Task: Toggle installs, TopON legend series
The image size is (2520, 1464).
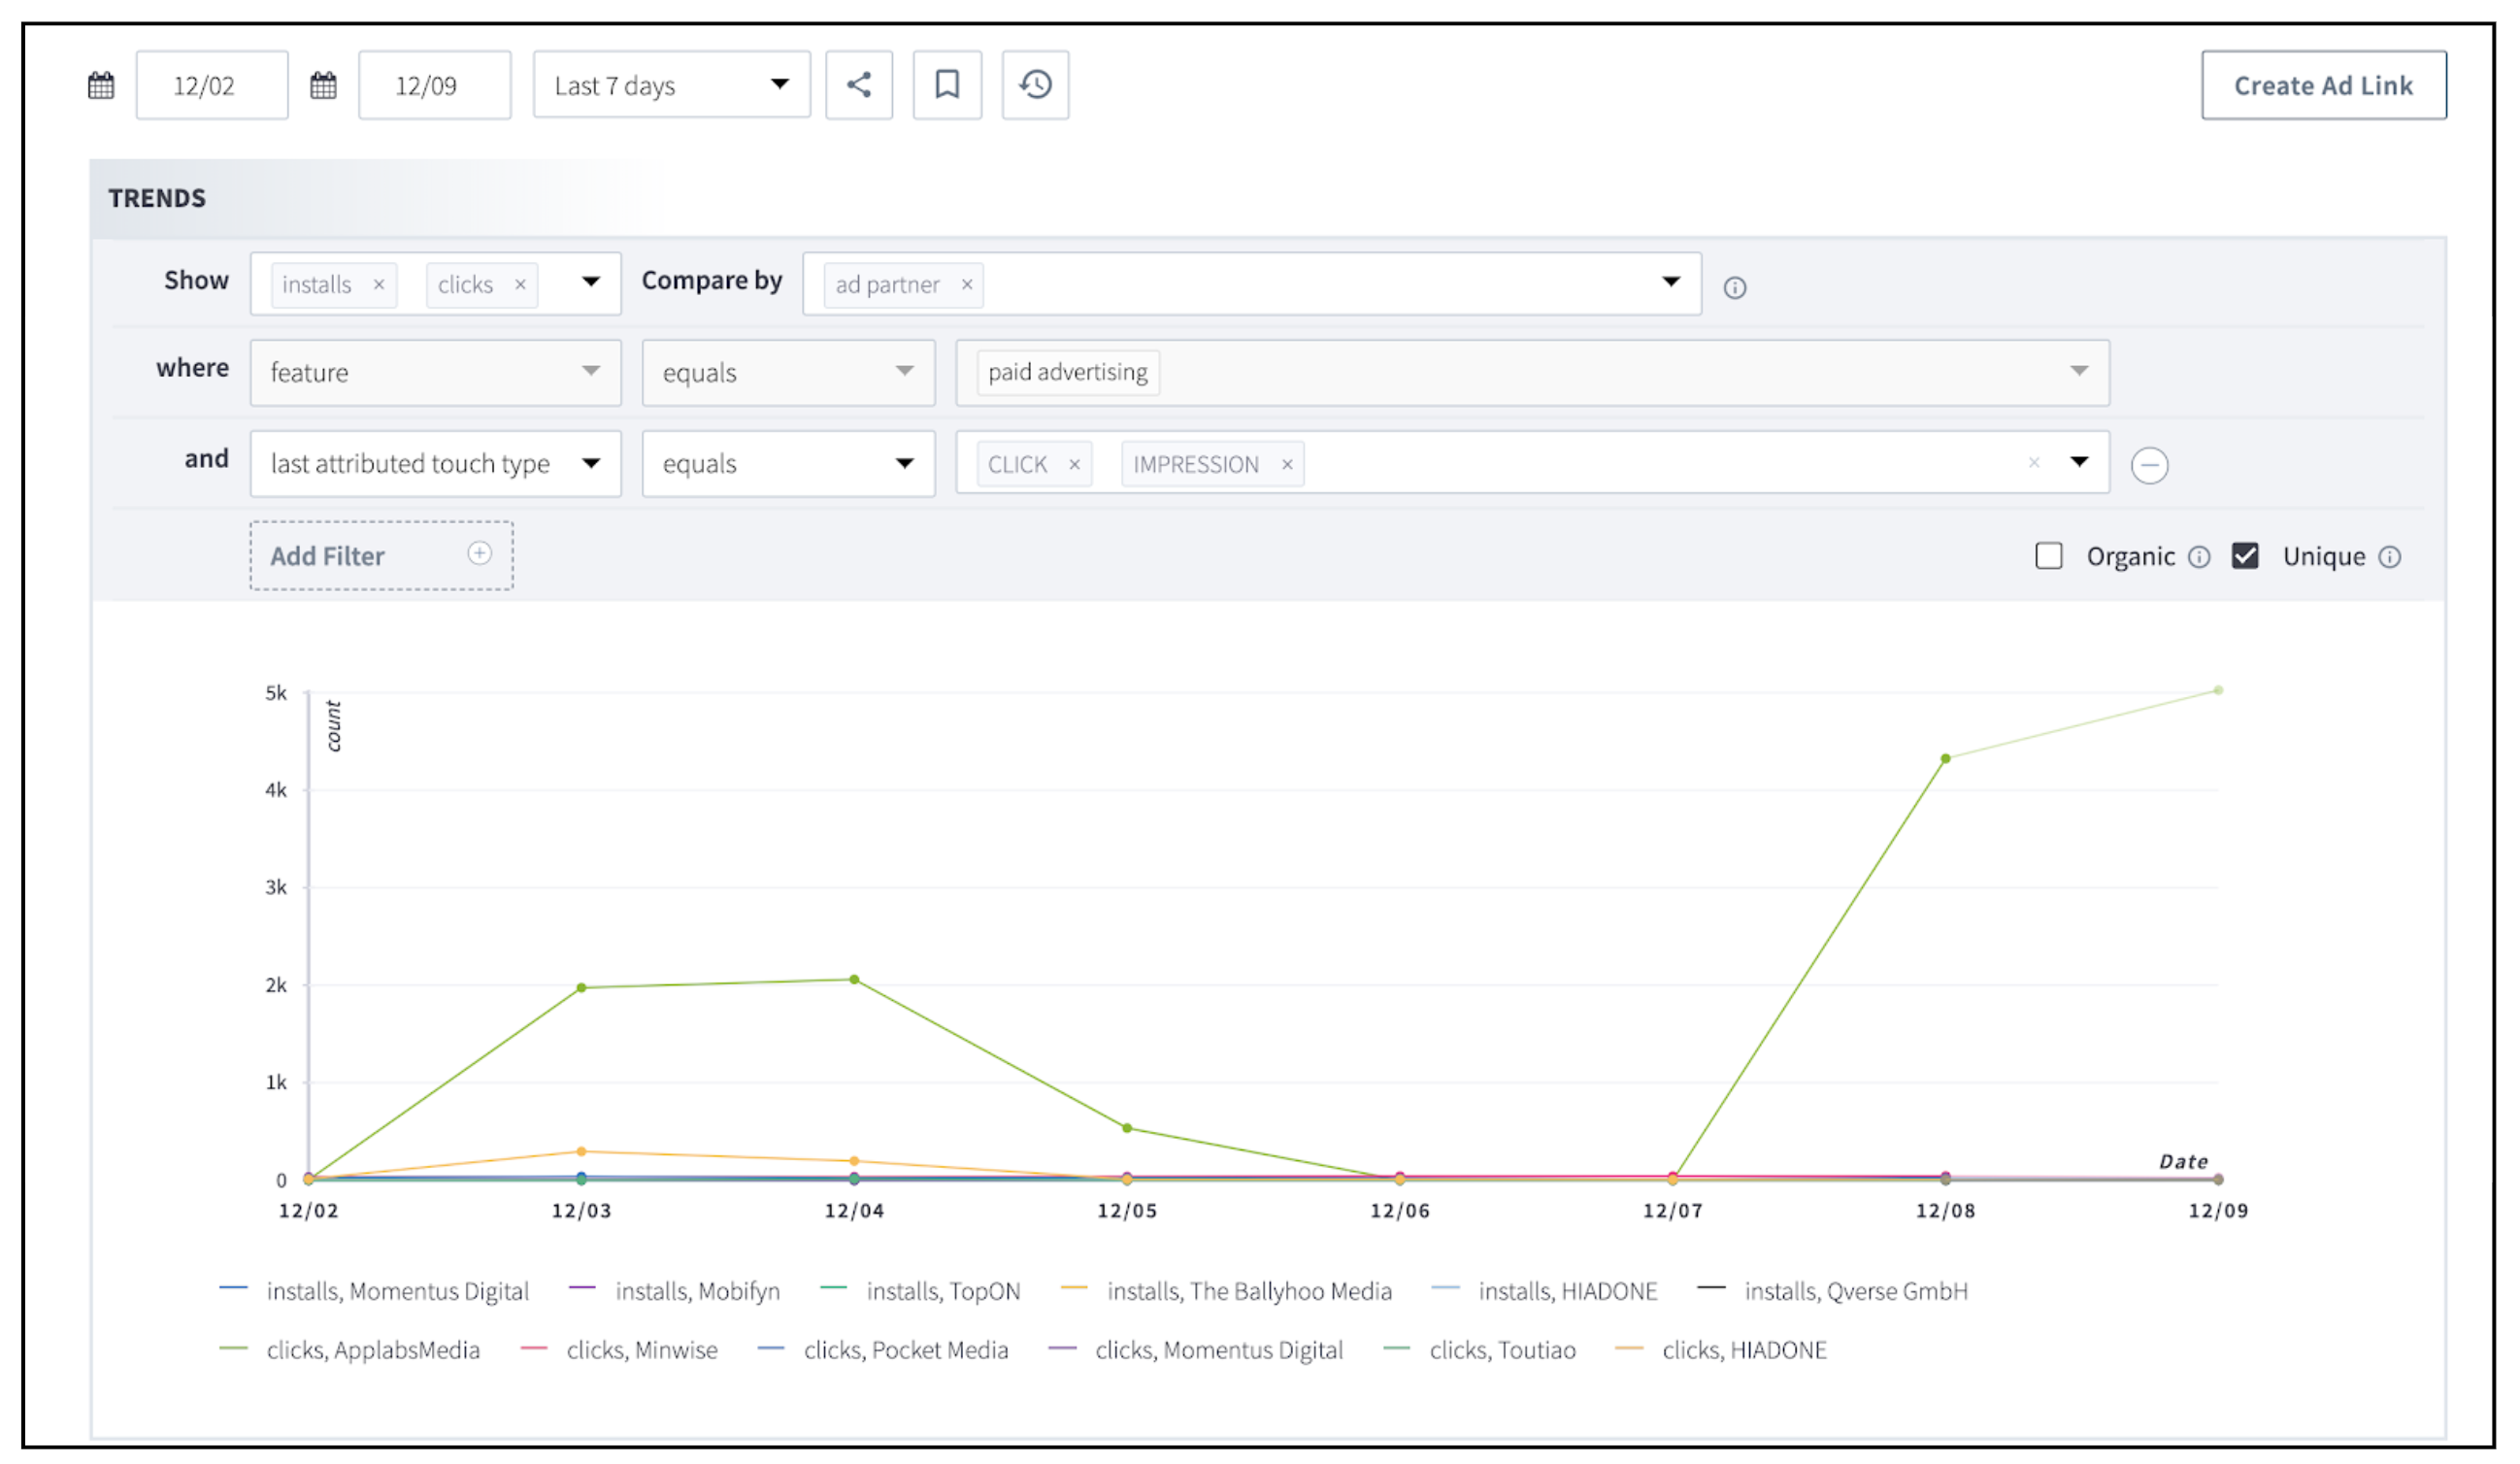Action: coord(921,1291)
